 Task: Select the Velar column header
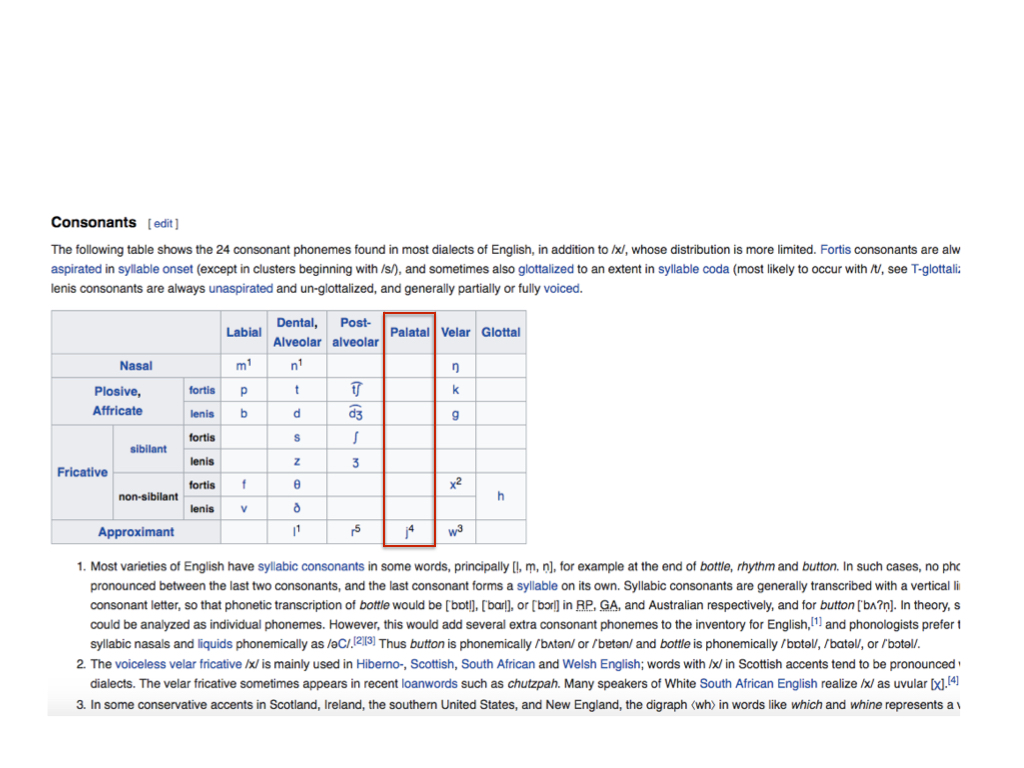455,332
